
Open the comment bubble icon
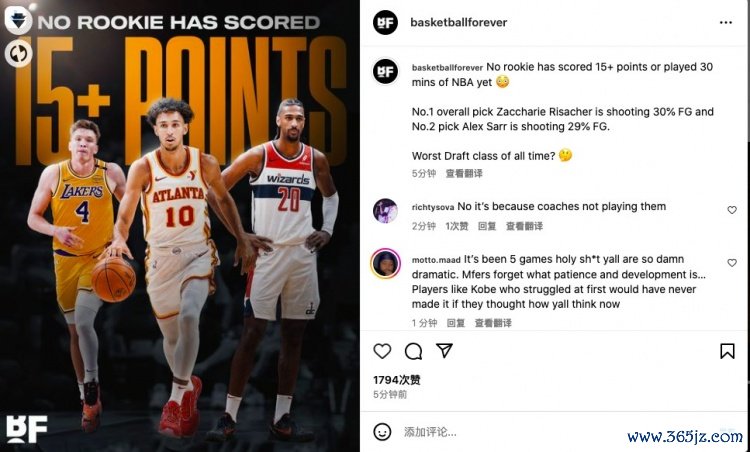point(413,351)
